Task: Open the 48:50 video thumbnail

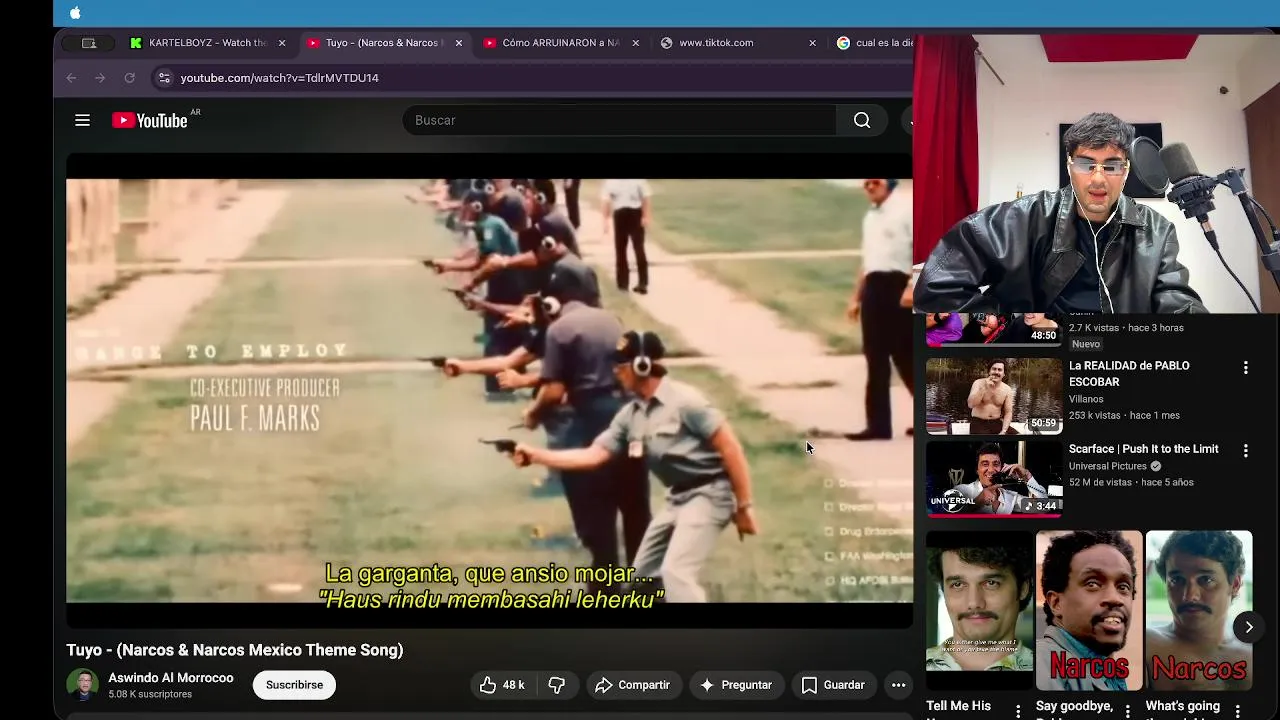Action: 994,329
